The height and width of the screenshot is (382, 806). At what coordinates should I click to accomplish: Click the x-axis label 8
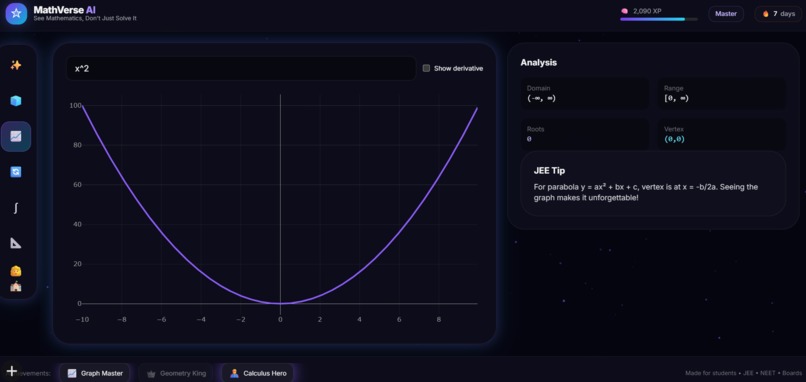pos(438,319)
